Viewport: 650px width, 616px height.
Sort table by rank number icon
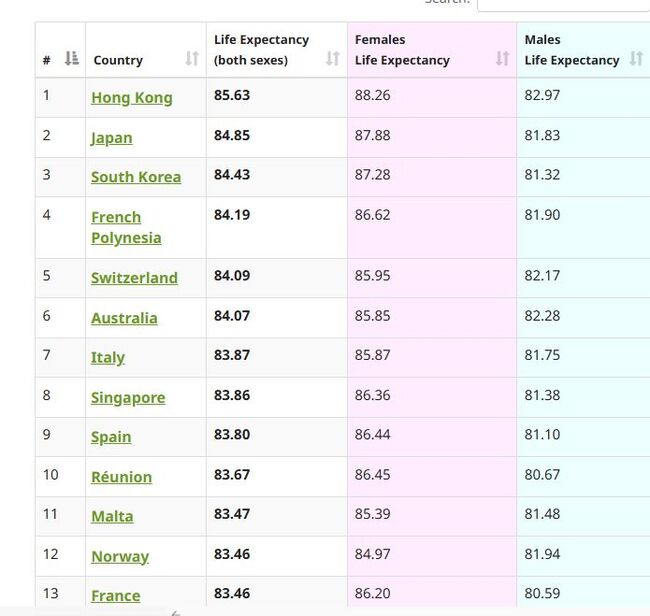pyautogui.click(x=71, y=59)
